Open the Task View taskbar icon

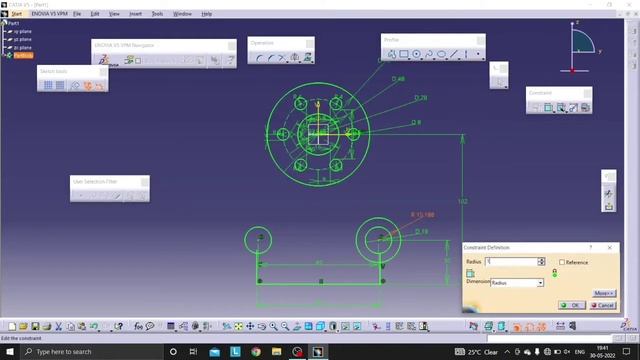pyautogui.click(x=193, y=351)
